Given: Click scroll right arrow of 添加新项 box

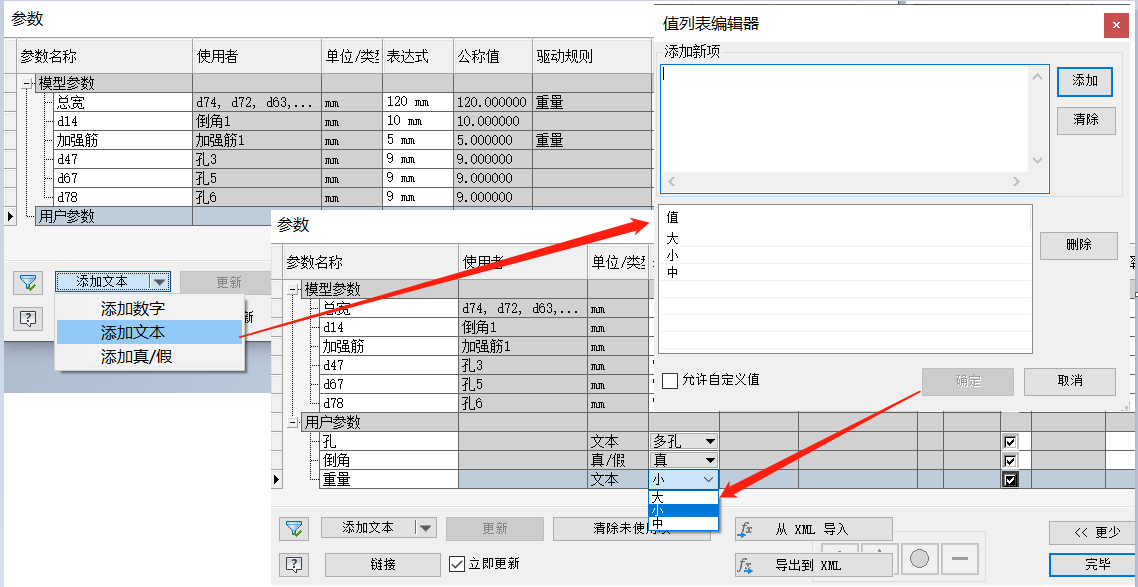Looking at the screenshot, I should pyautogui.click(x=1017, y=182).
